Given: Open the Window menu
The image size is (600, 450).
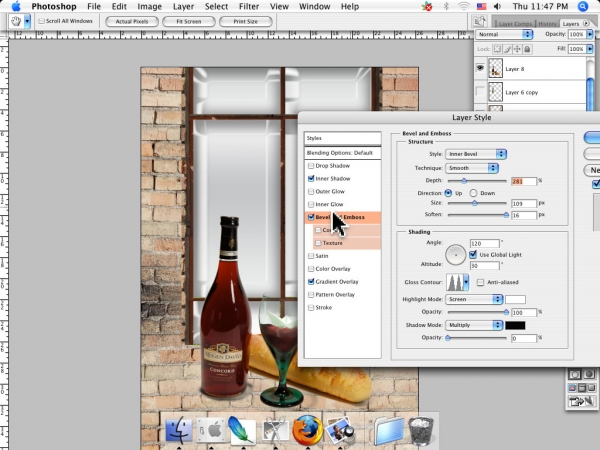Looking at the screenshot, I should [x=315, y=7].
